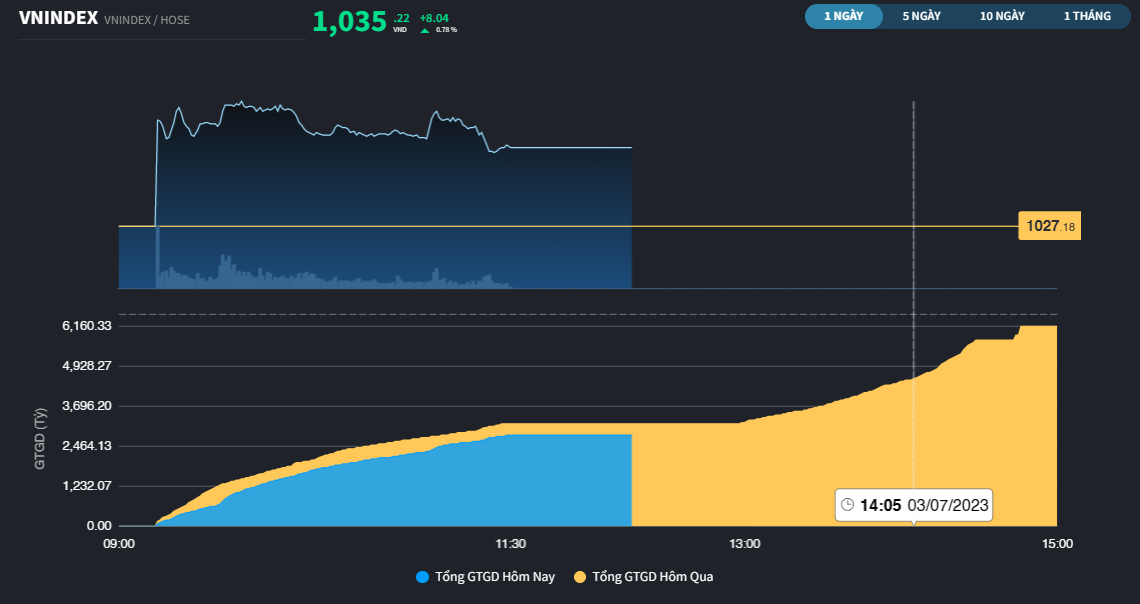Screen dimensions: 1140x604
Task: Click the blue dot legend marker
Action: 420,576
